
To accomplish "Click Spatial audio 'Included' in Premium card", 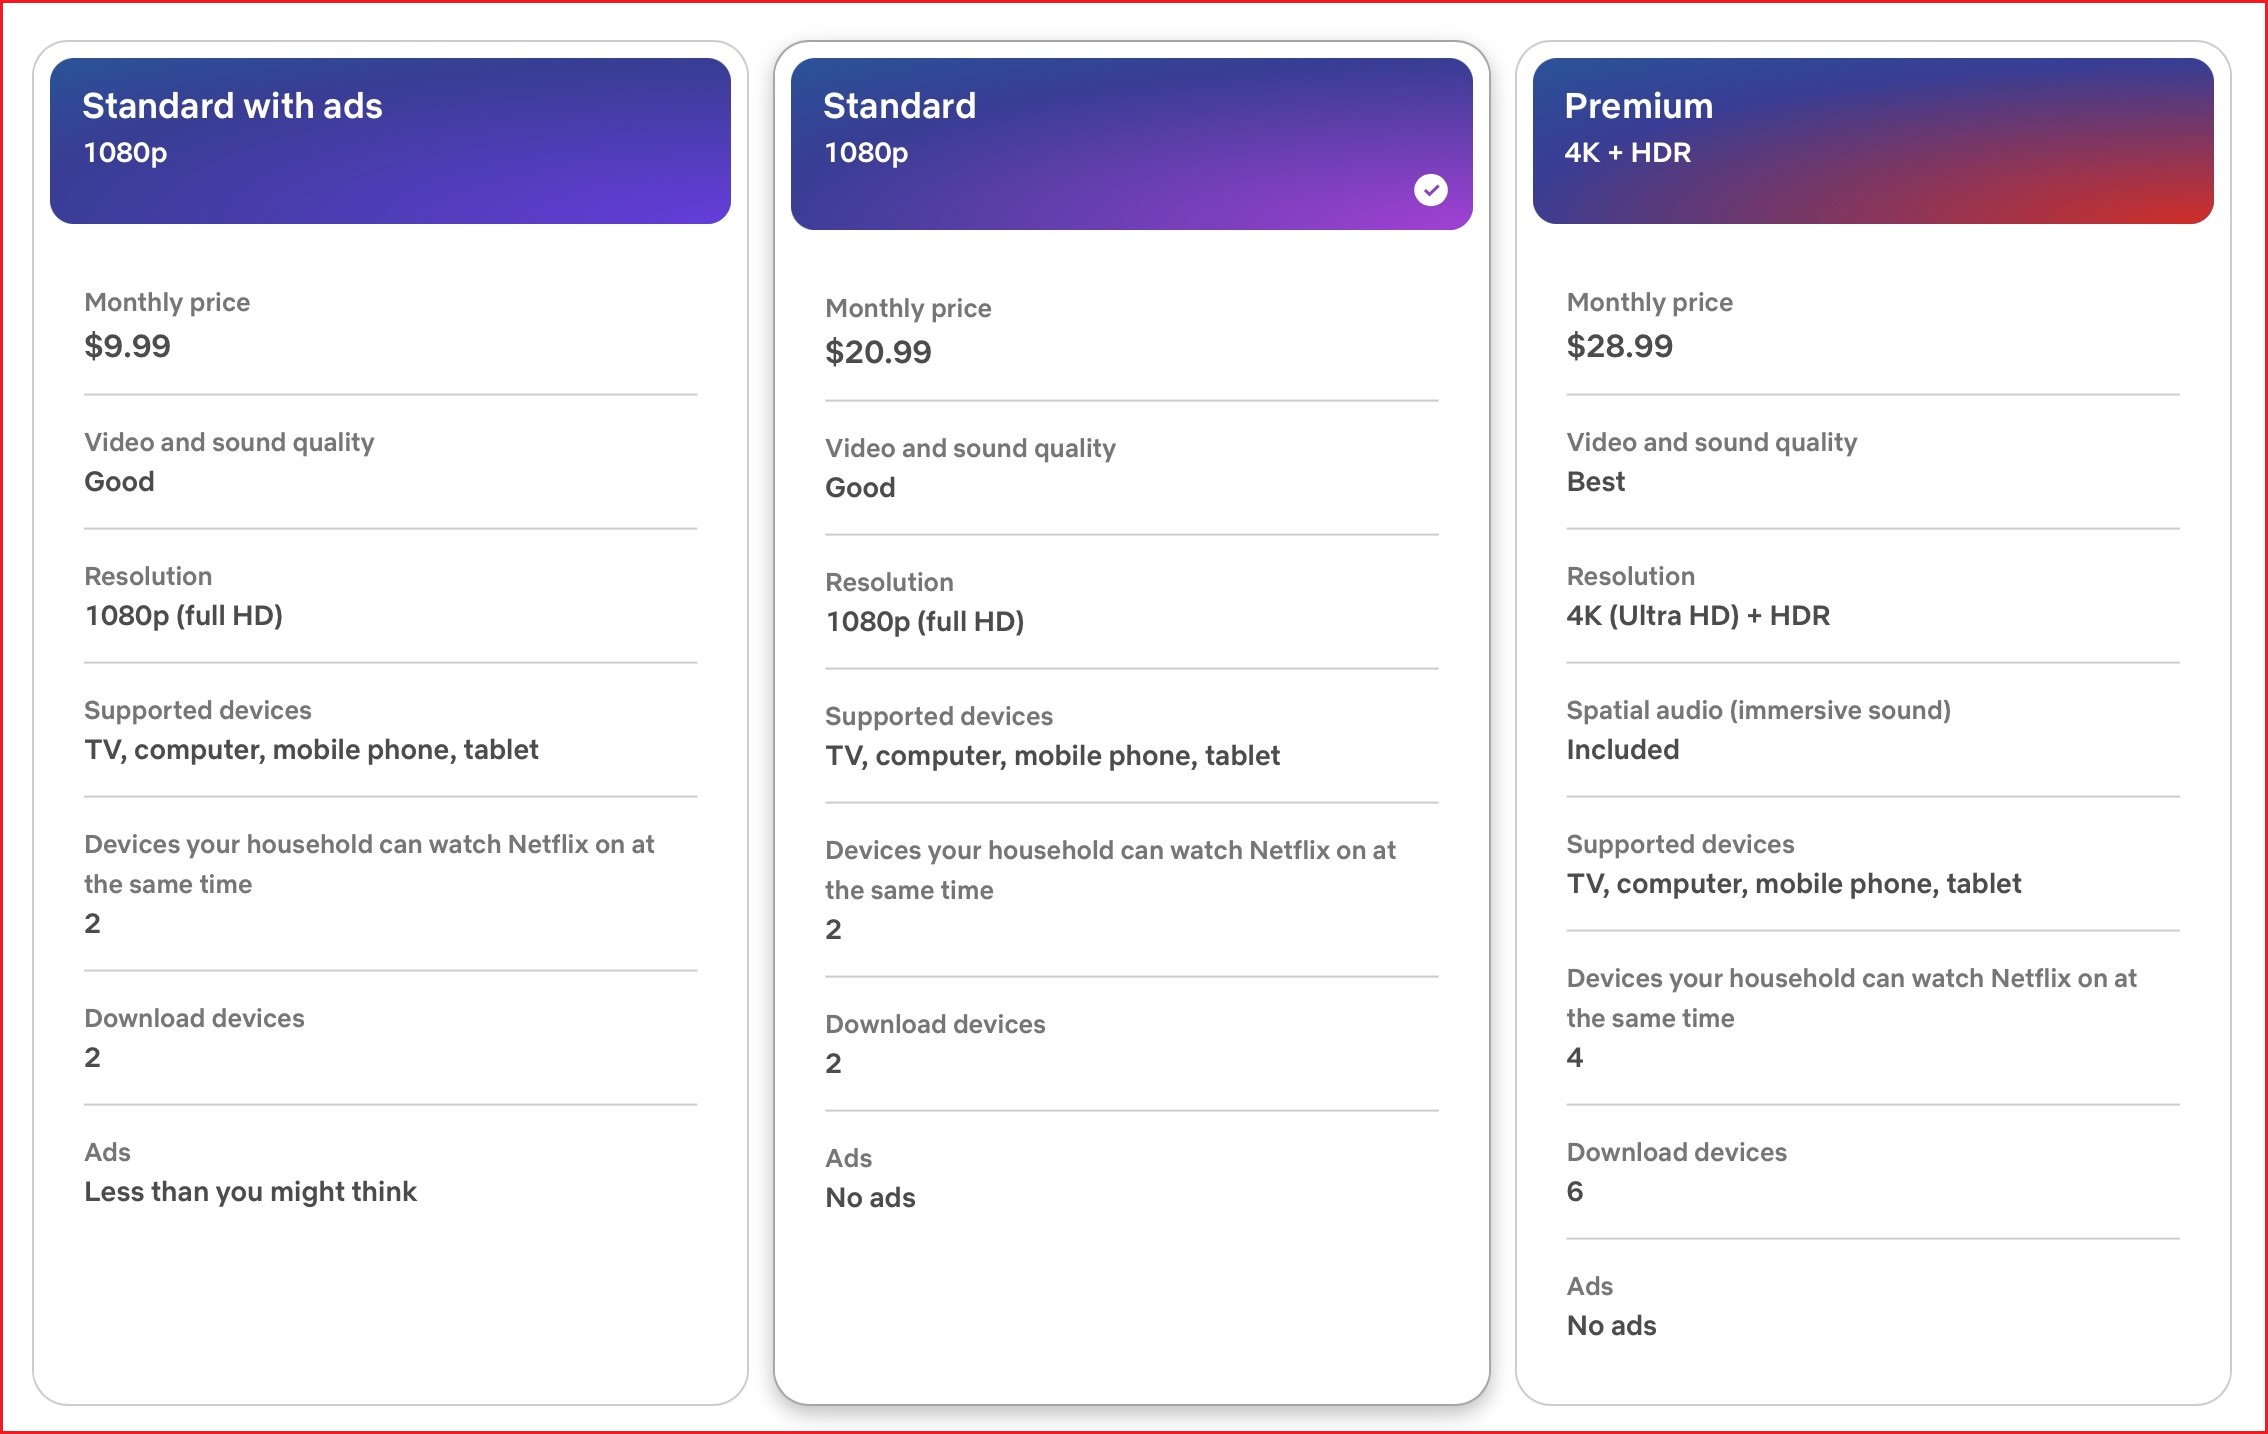I will (1622, 750).
